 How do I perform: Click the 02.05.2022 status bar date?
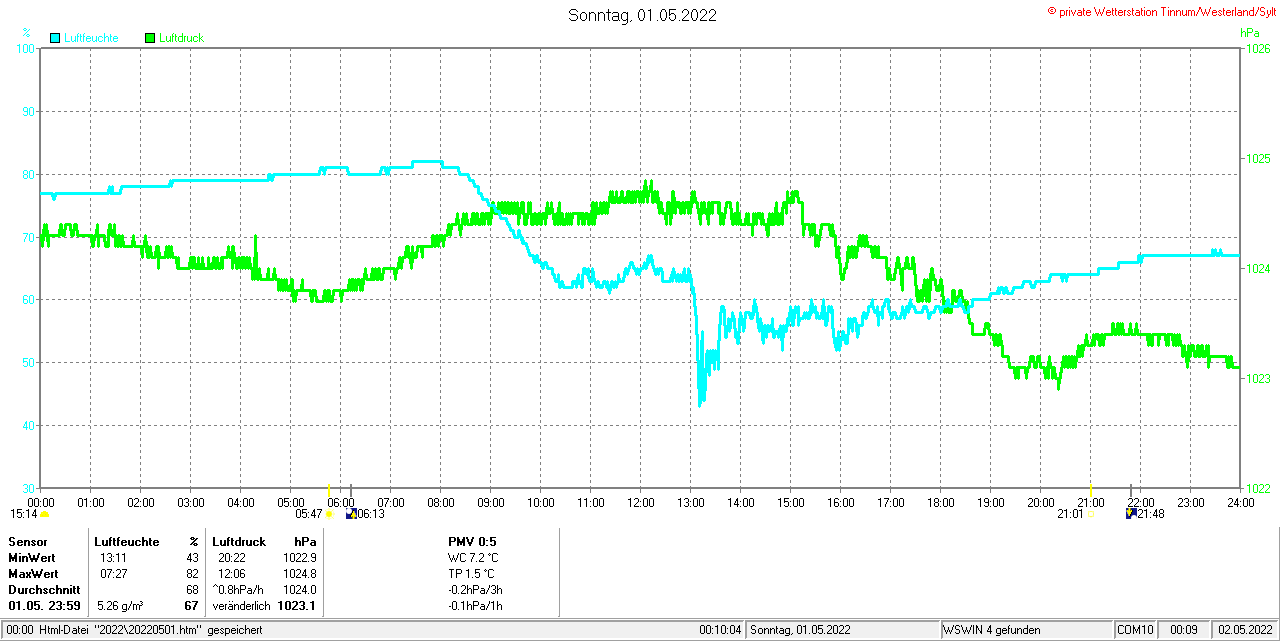[1244, 630]
